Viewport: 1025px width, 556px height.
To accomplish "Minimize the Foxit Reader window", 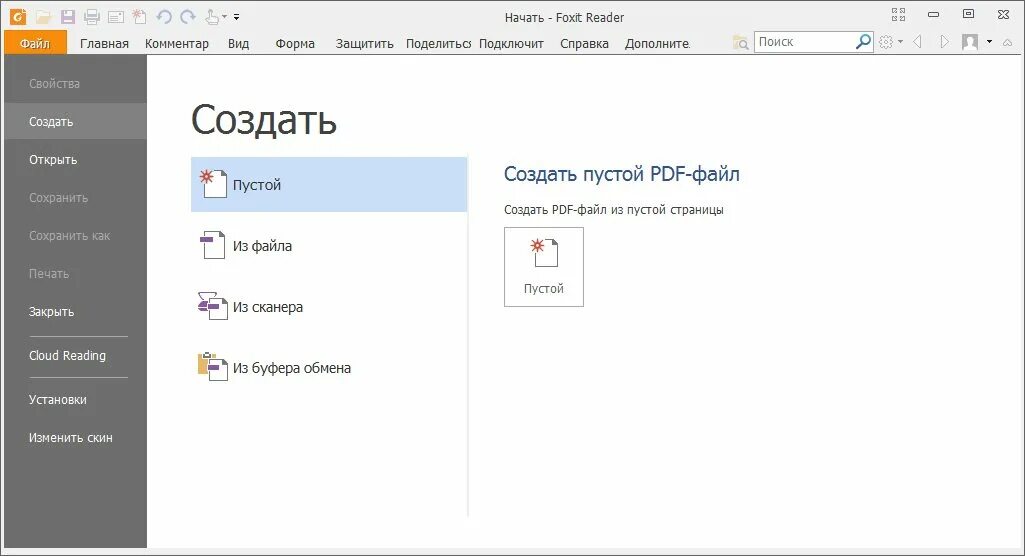I will (933, 14).
